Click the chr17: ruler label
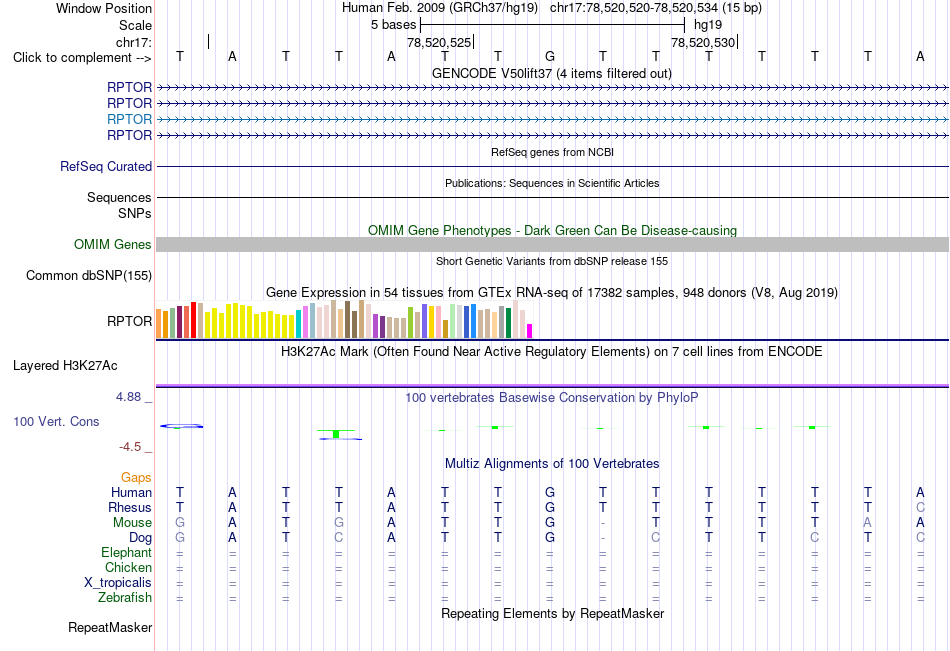This screenshot has height=651, width=950. click(133, 42)
